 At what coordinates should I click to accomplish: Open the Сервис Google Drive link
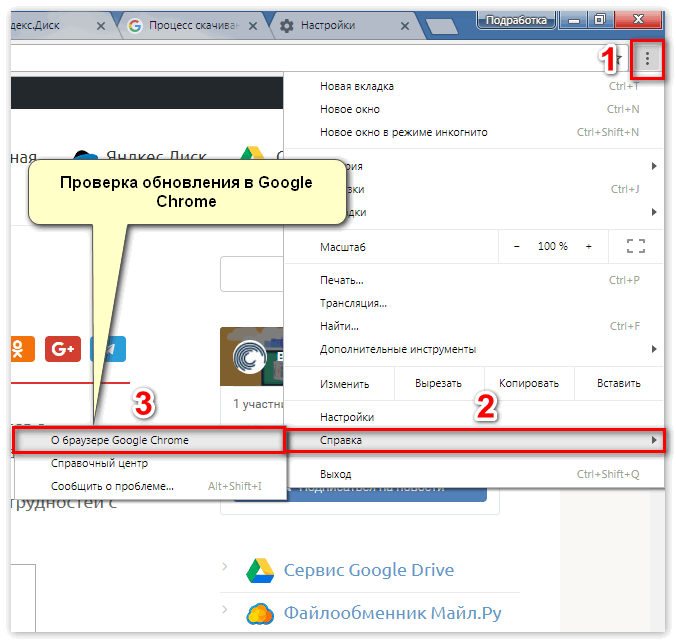369,570
